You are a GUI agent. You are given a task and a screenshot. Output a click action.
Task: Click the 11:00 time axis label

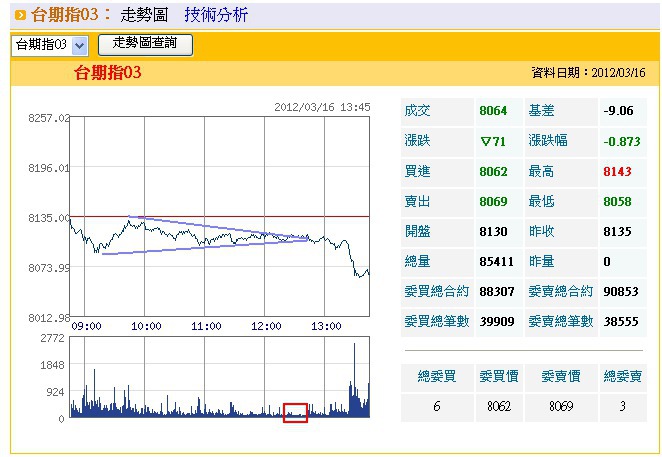point(206,326)
